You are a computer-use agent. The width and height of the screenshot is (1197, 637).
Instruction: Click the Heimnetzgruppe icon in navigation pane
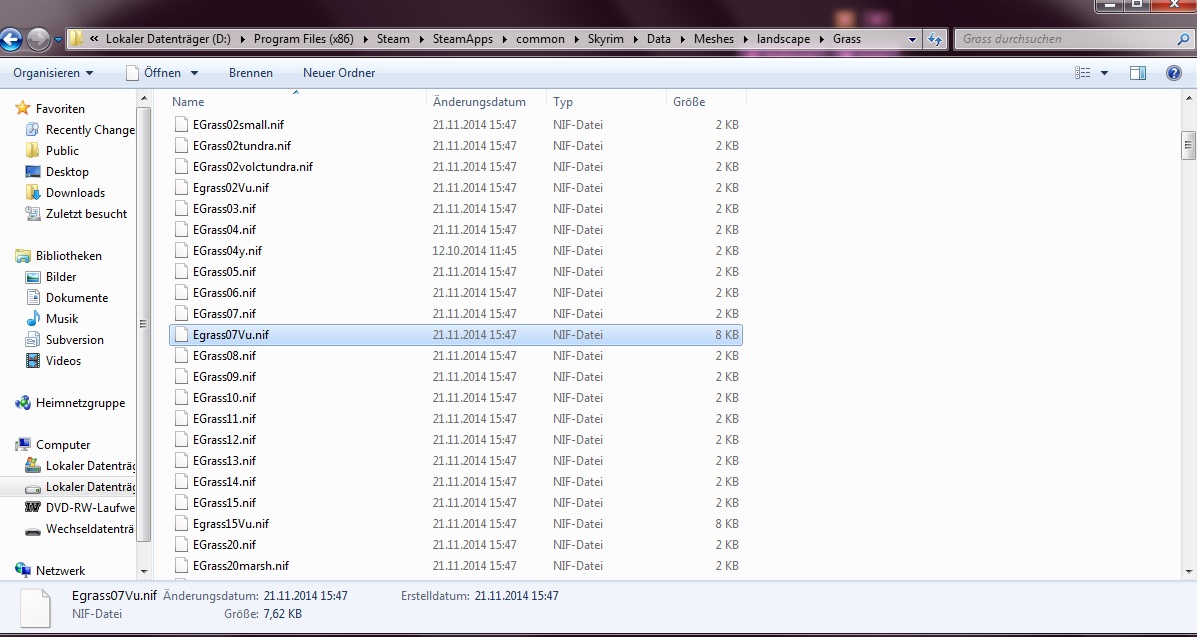click(x=23, y=403)
